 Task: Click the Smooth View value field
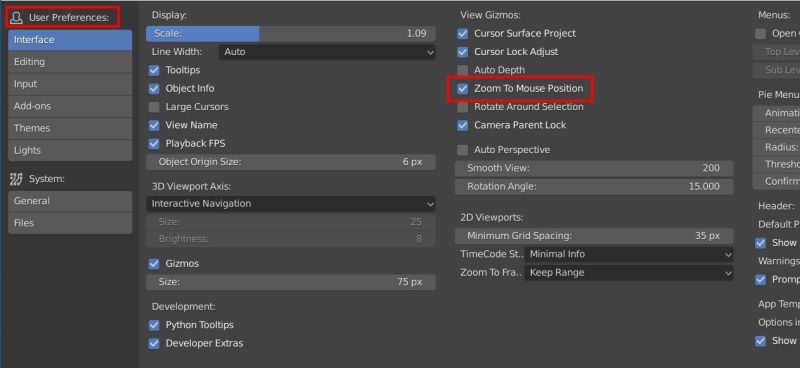(x=594, y=168)
